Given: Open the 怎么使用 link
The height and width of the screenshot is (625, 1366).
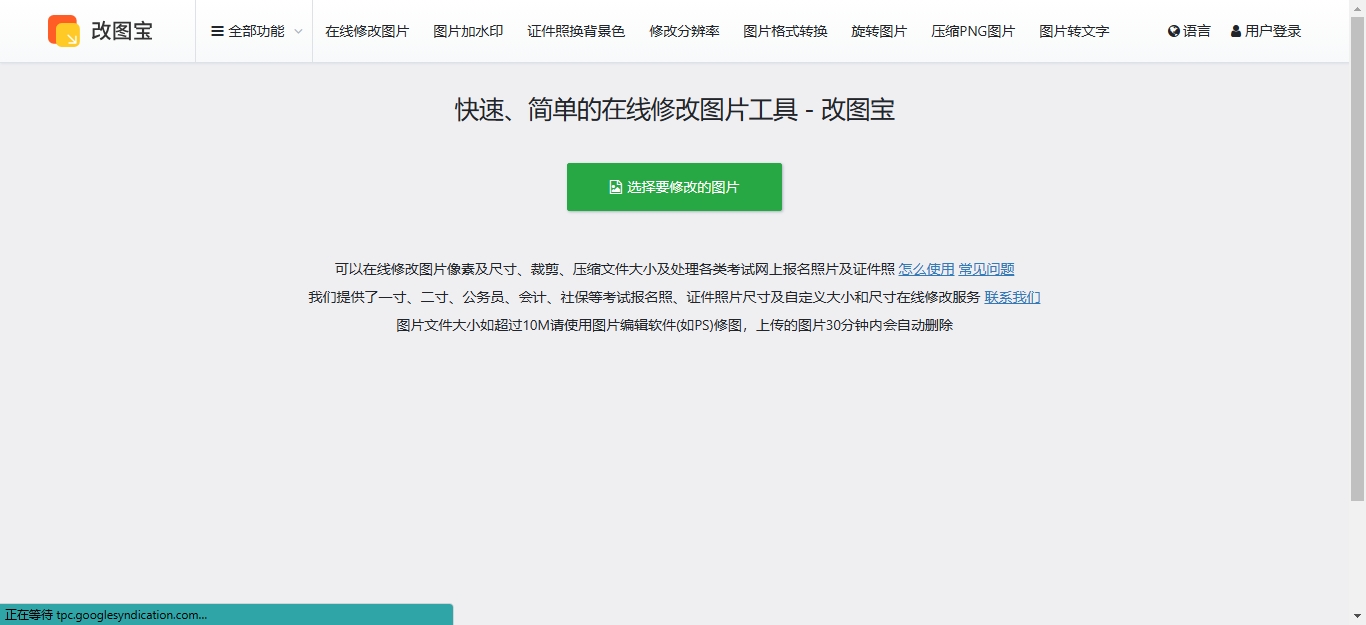Looking at the screenshot, I should 926,269.
